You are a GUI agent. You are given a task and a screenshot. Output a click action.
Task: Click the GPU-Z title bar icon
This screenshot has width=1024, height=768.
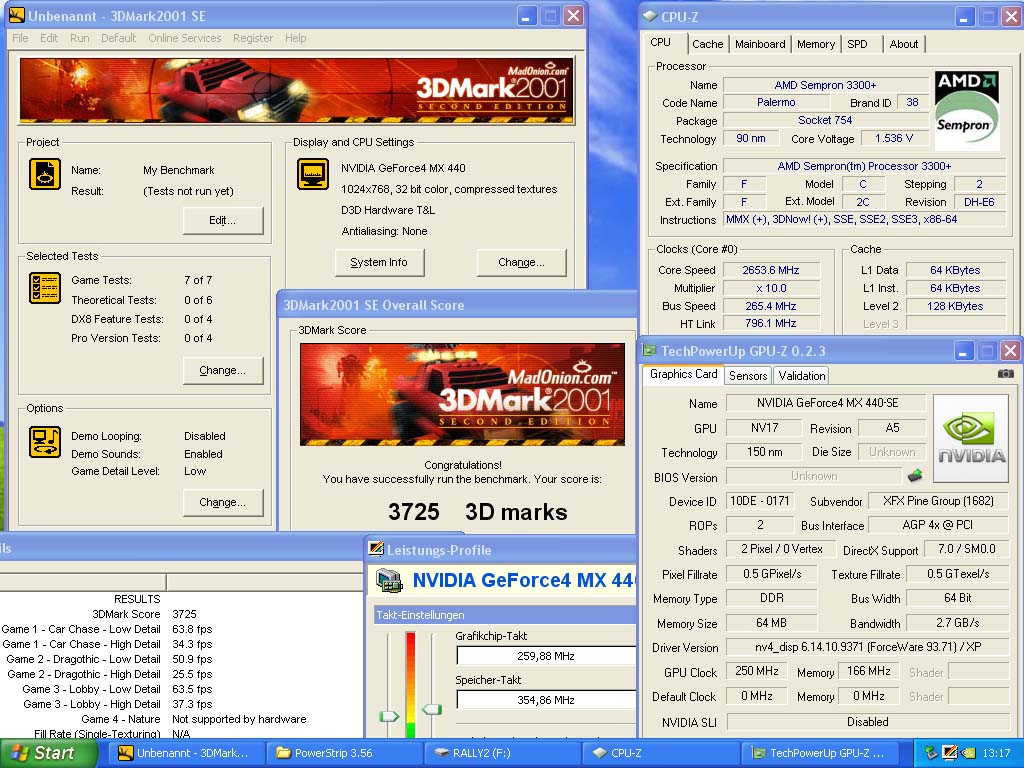pos(649,351)
